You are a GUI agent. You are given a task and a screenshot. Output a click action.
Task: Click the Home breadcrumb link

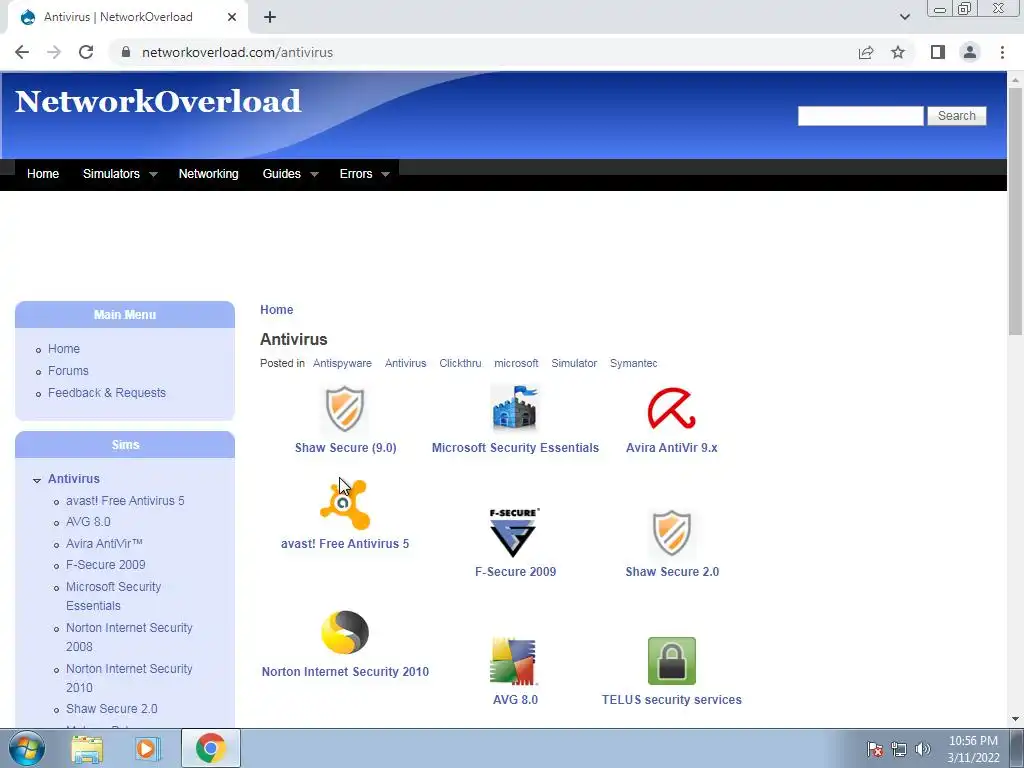tap(276, 310)
